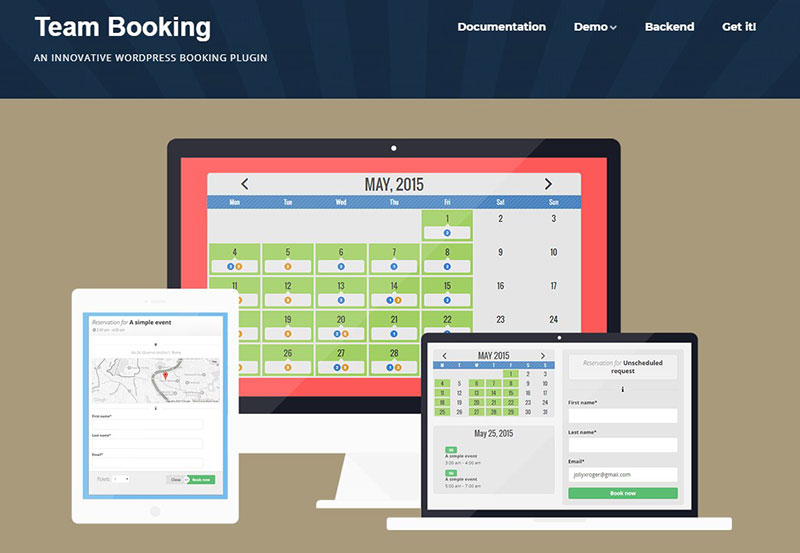This screenshot has width=800, height=553.
Task: Open the Documentation menu item
Action: click(502, 27)
